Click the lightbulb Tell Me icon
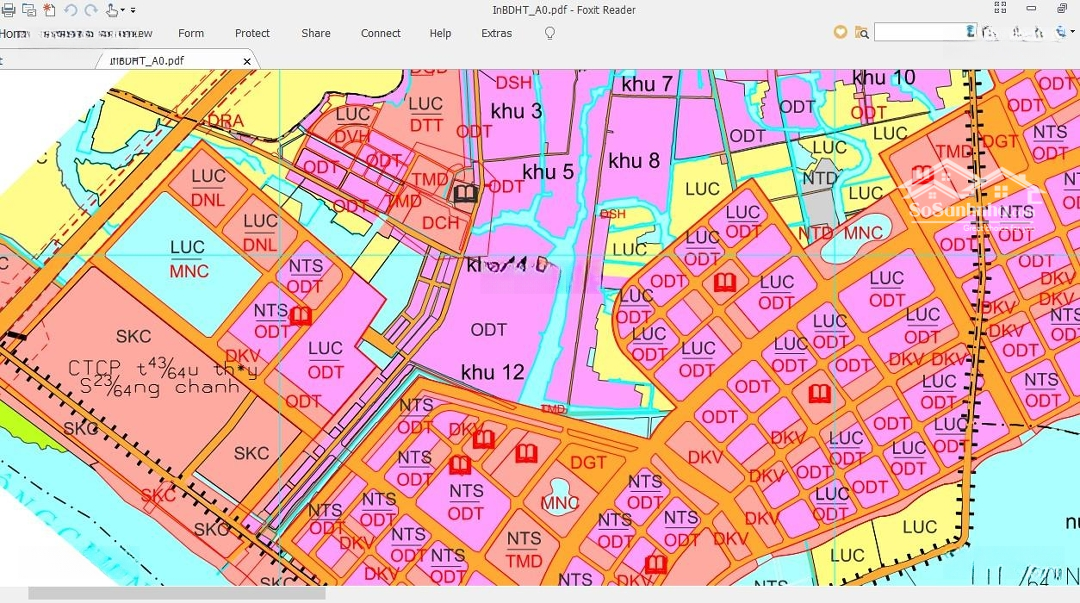 pyautogui.click(x=549, y=33)
